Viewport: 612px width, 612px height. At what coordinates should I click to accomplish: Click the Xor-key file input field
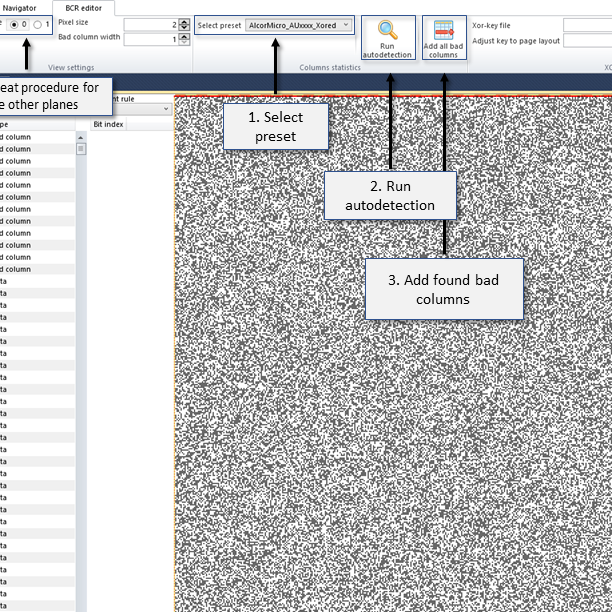(x=587, y=24)
